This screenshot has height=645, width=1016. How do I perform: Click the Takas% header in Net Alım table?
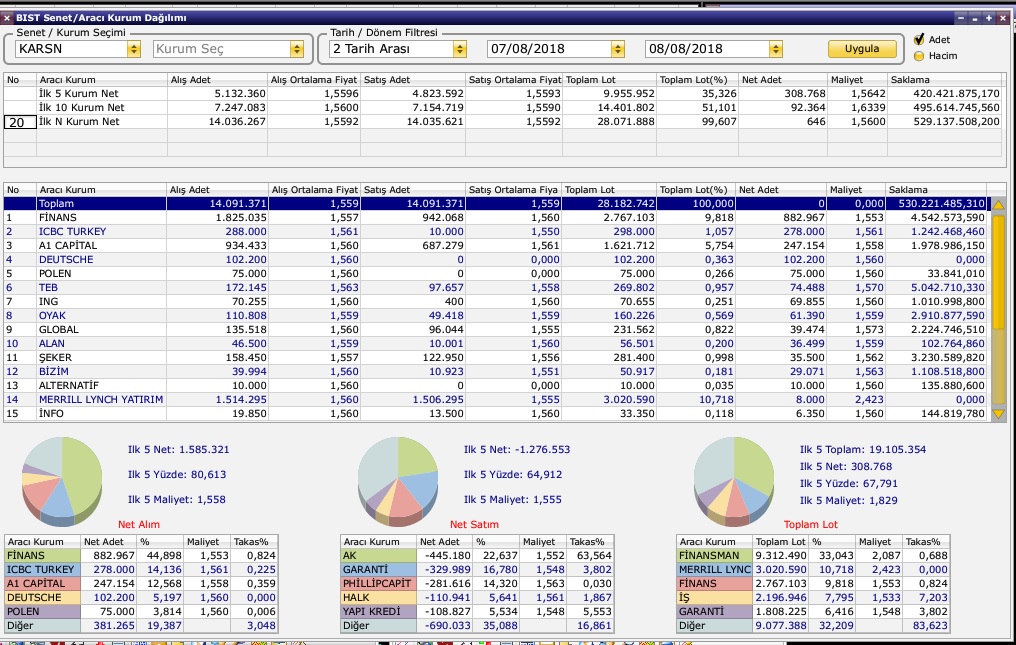tap(254, 542)
